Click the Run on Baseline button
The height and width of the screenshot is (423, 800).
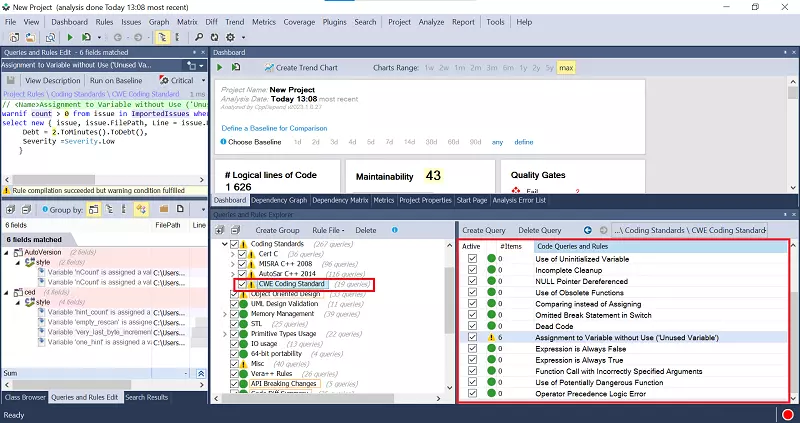(116, 81)
